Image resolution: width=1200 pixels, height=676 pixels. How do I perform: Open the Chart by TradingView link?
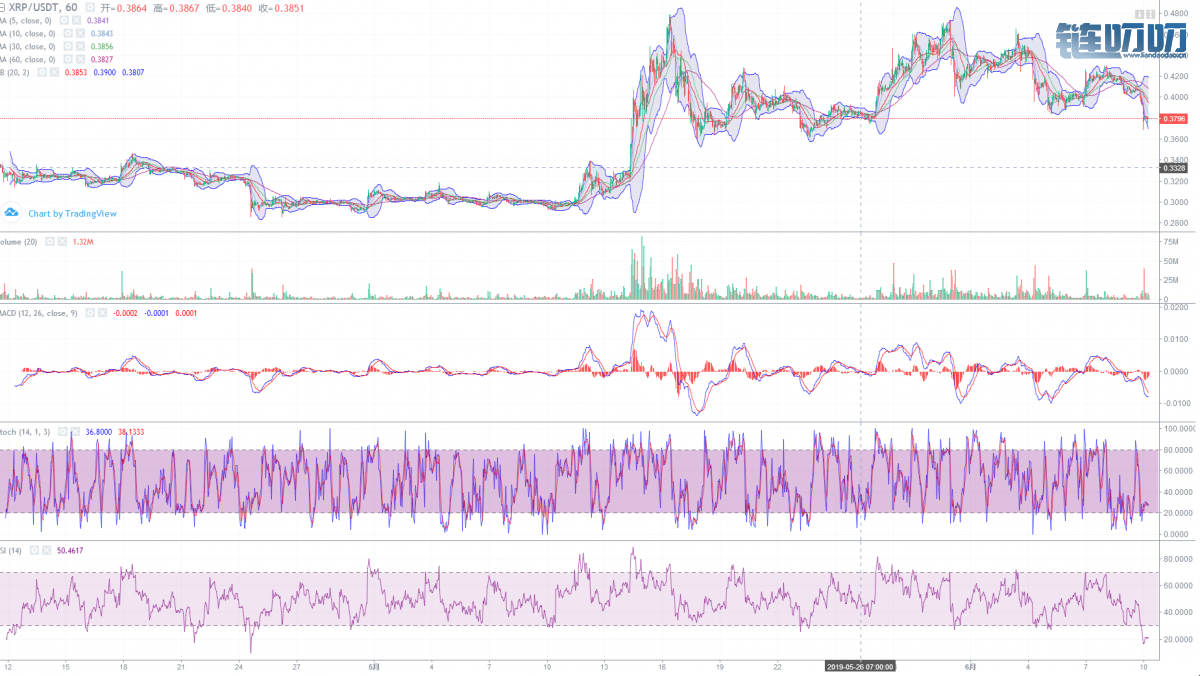[72, 213]
